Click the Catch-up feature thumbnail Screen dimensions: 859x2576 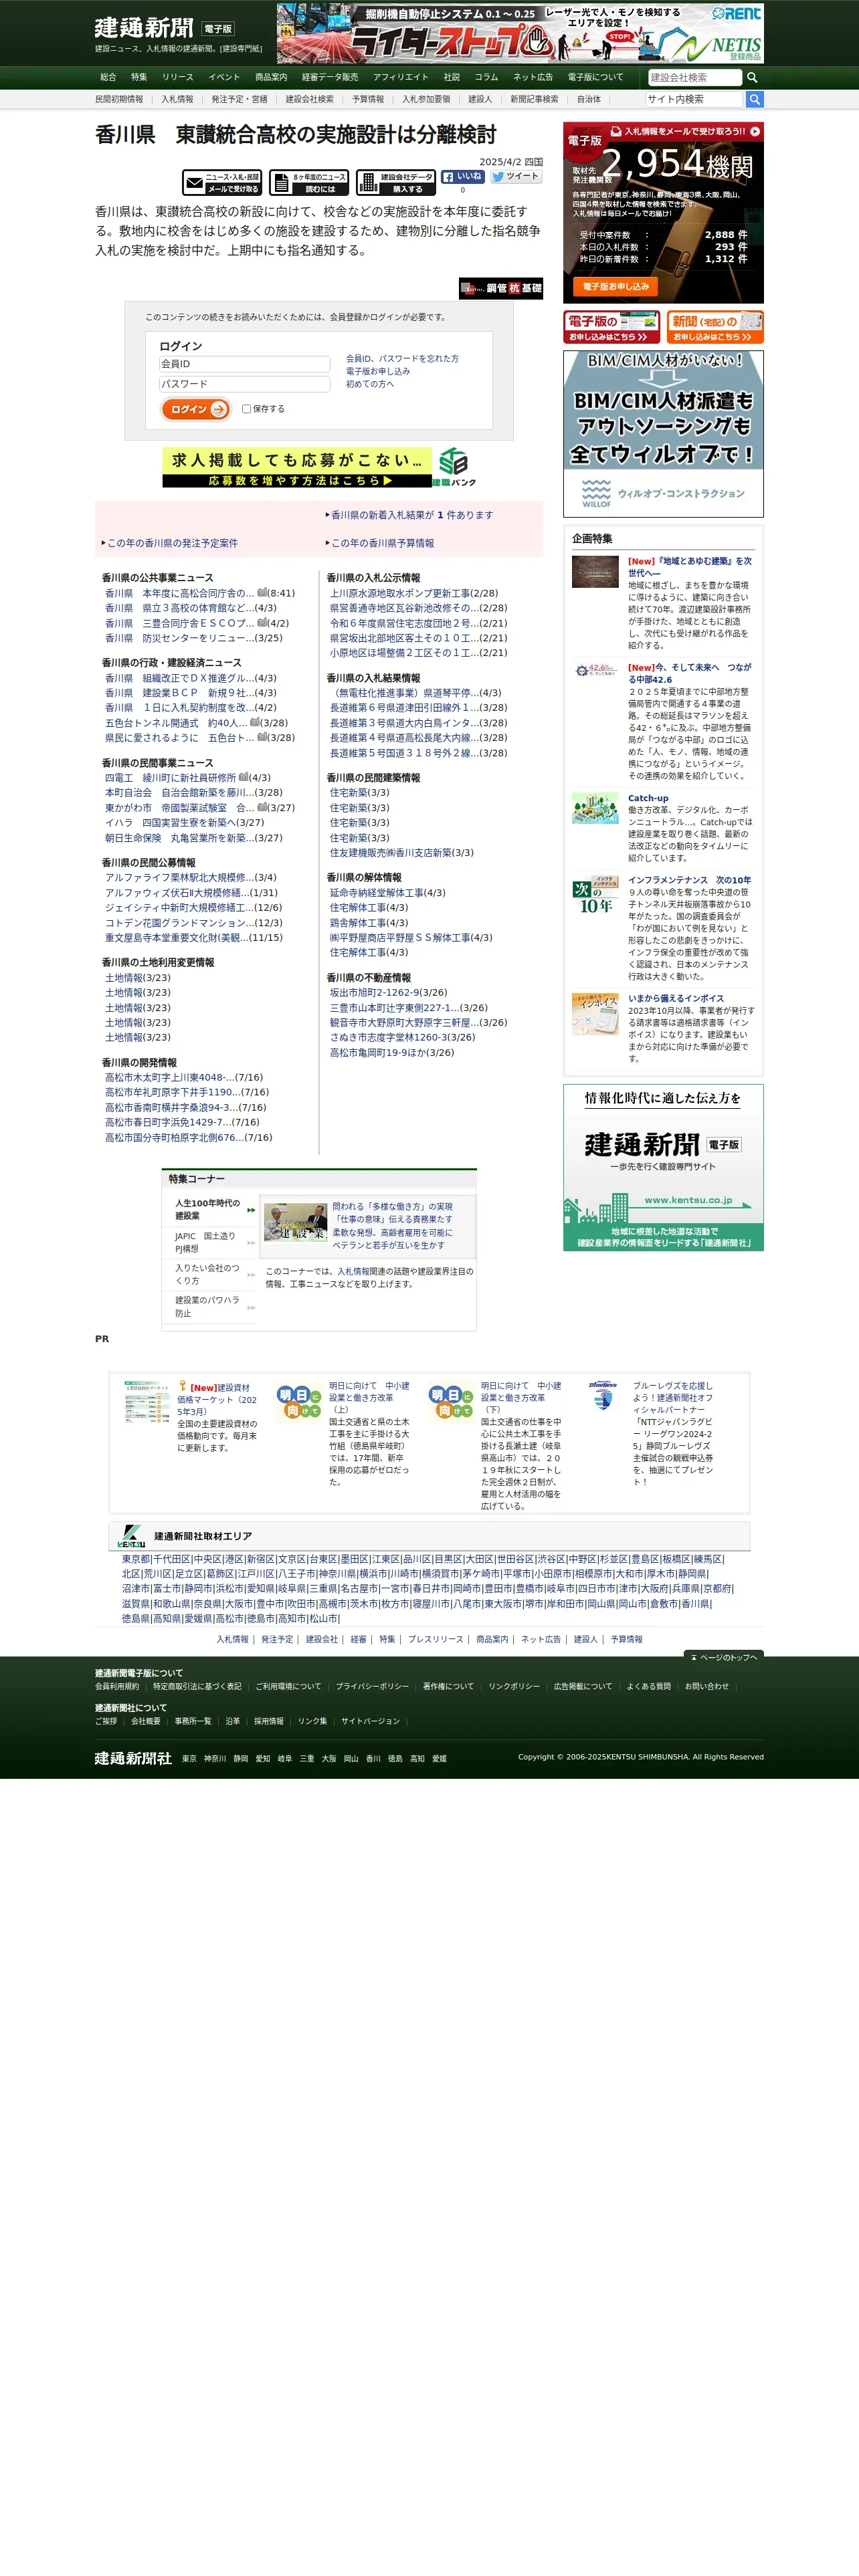595,808
